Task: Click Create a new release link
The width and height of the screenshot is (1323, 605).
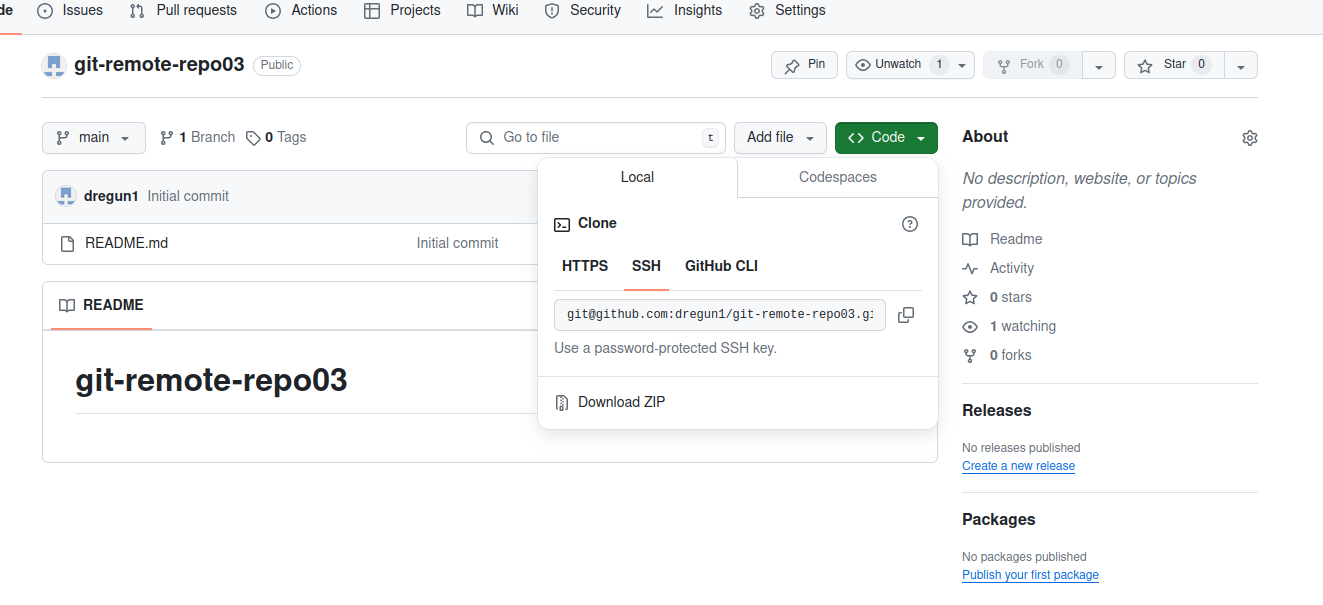Action: [x=1018, y=466]
